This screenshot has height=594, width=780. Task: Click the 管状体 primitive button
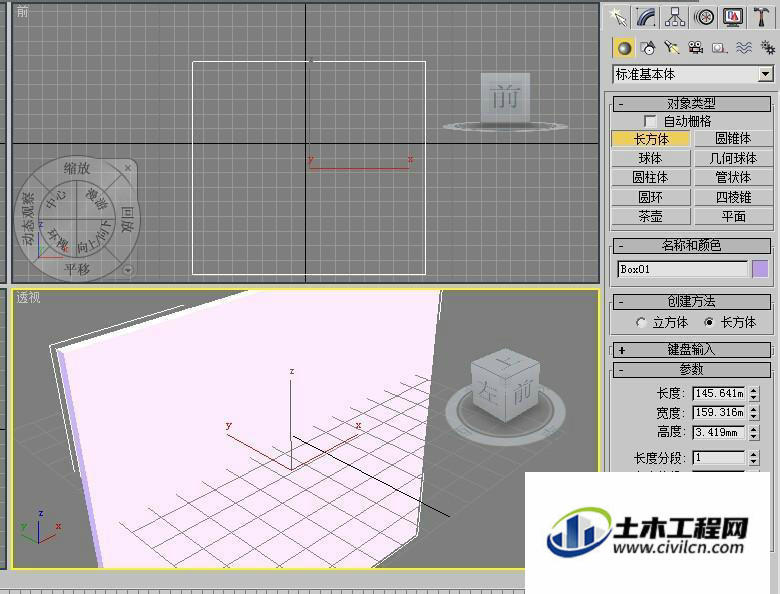click(733, 178)
